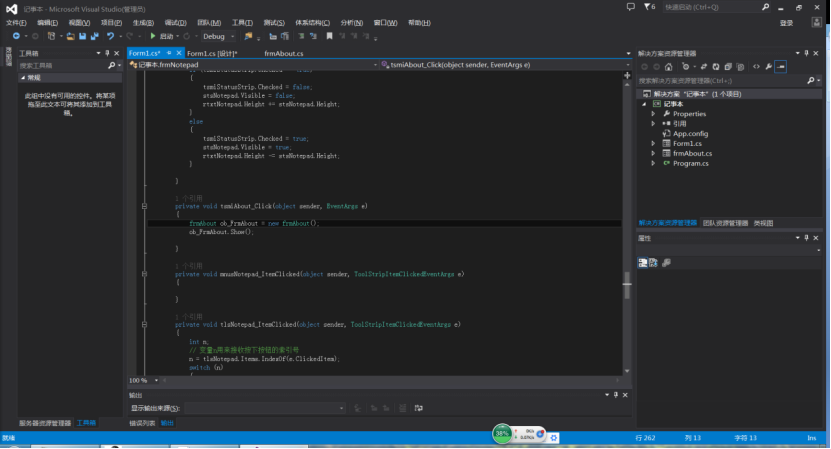The height and width of the screenshot is (449, 831).
Task: Expand the Form1.cs tree node
Action: coord(653,143)
